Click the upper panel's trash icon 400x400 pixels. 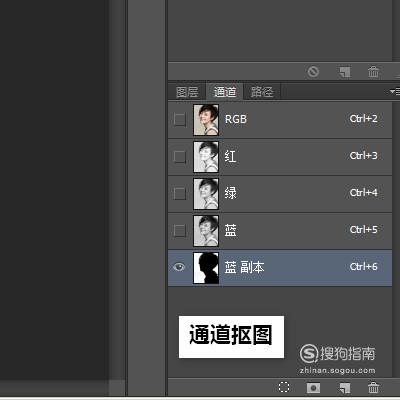pyautogui.click(x=373, y=71)
